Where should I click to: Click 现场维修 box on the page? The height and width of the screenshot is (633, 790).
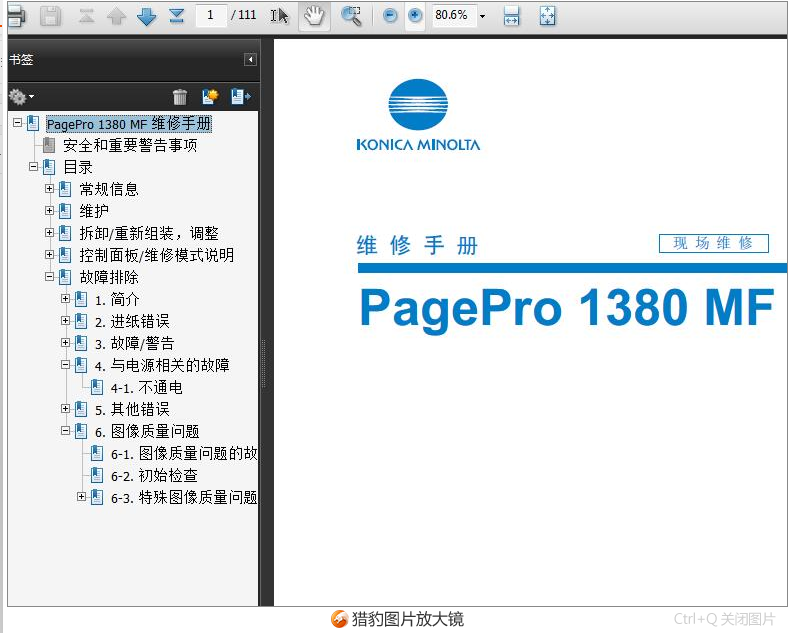point(713,243)
